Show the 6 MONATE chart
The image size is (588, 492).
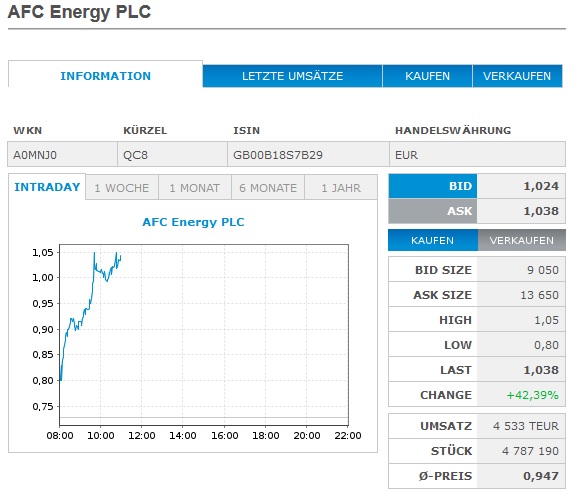click(x=268, y=188)
